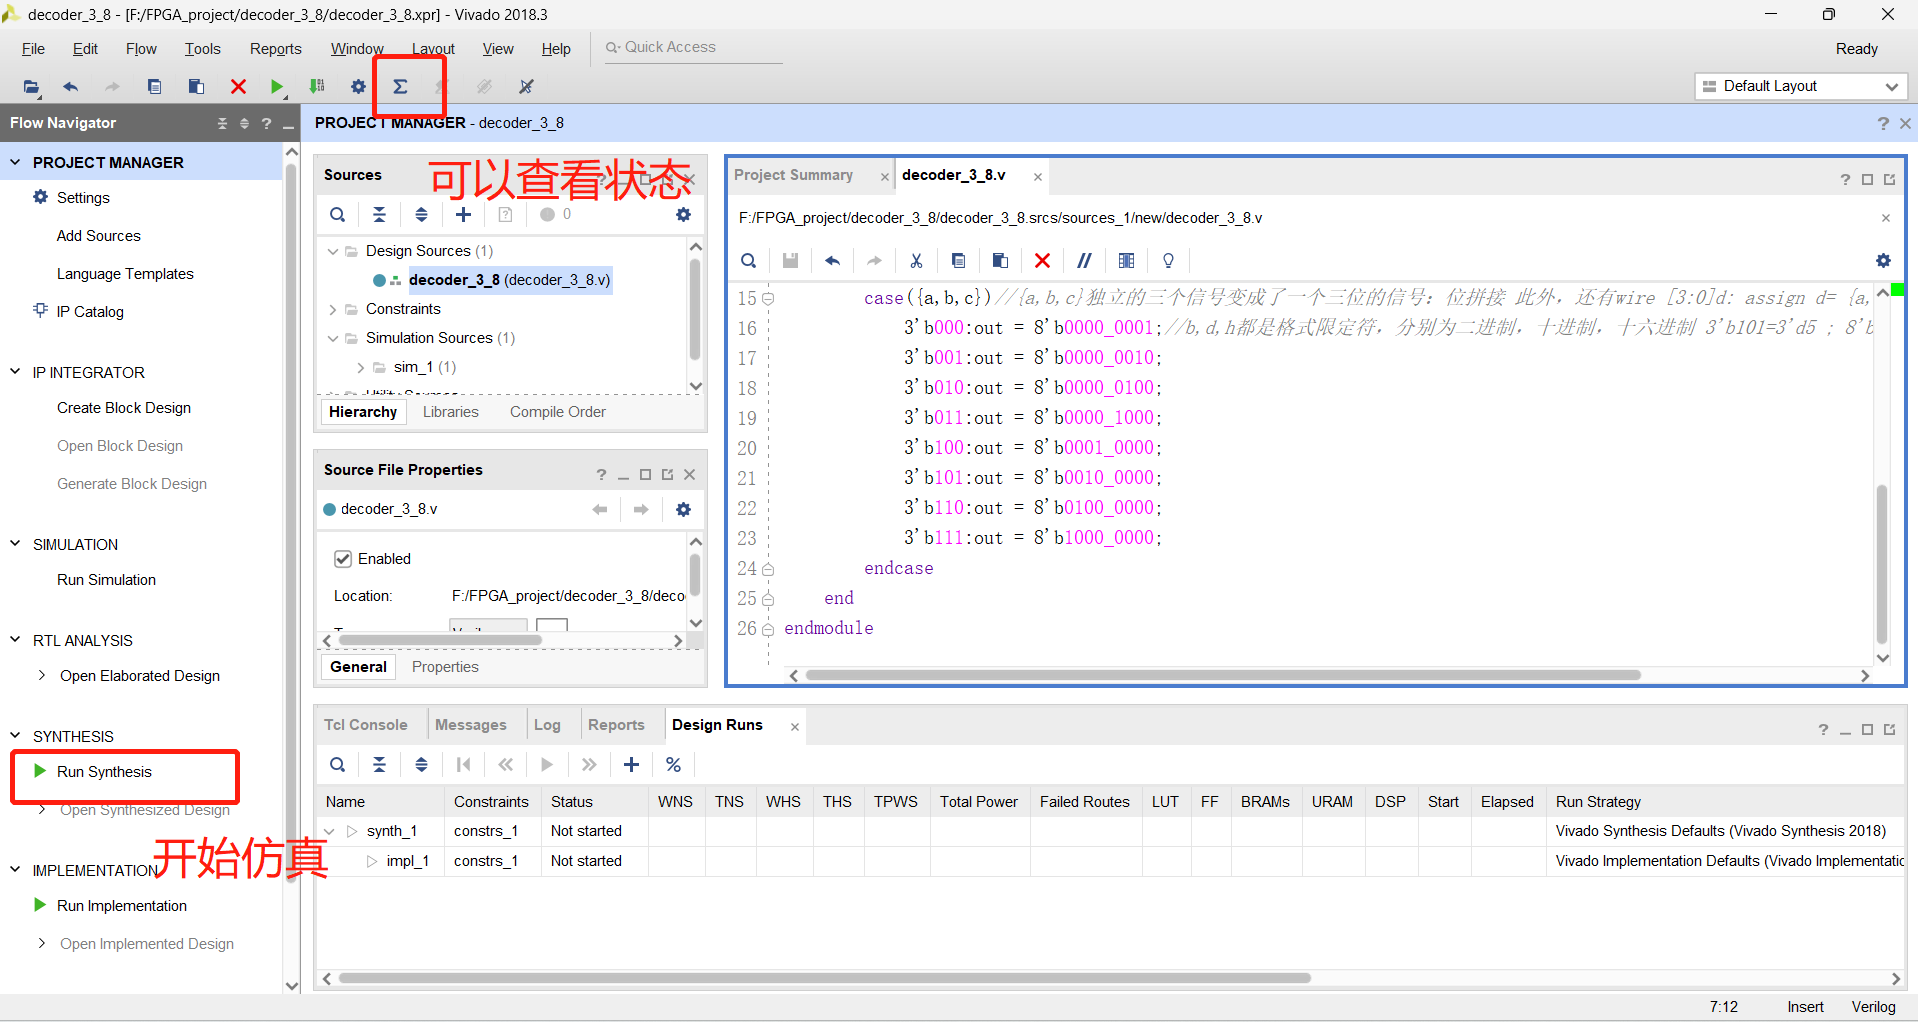Click Run Synthesis in Flow Navigator
This screenshot has width=1918, height=1022.
point(104,772)
